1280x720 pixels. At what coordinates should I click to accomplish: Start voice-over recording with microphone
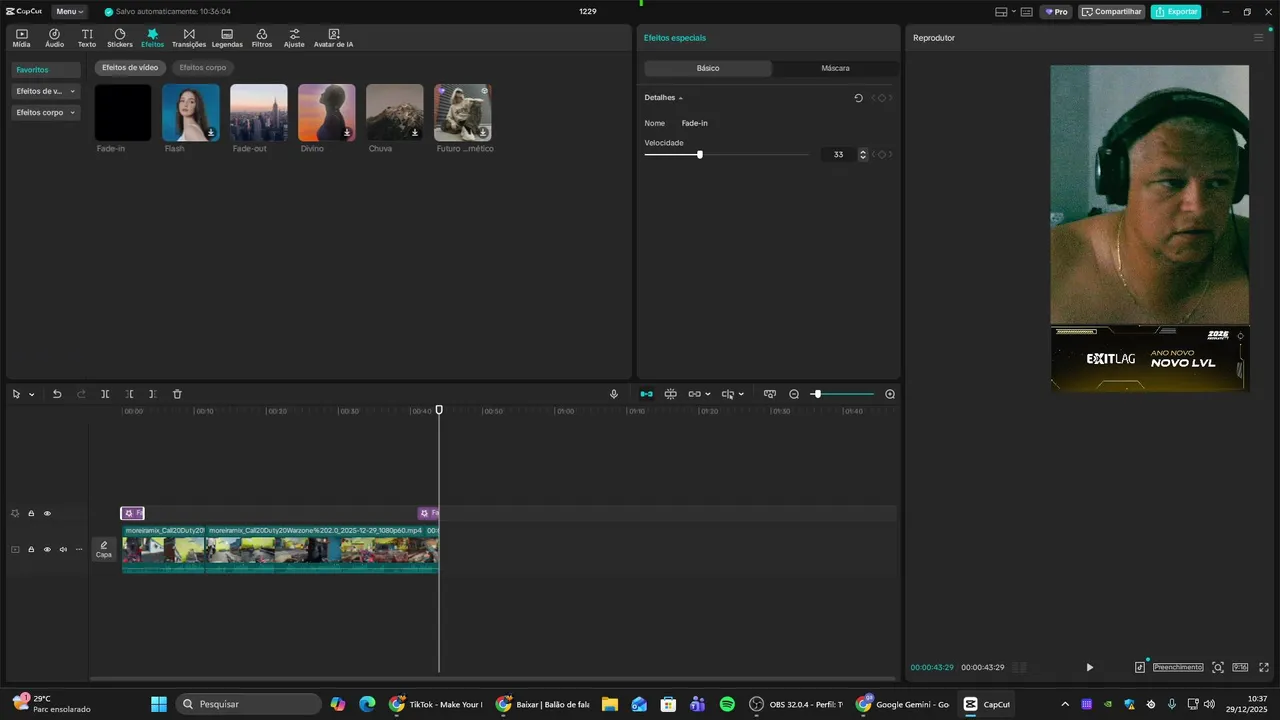coord(614,394)
